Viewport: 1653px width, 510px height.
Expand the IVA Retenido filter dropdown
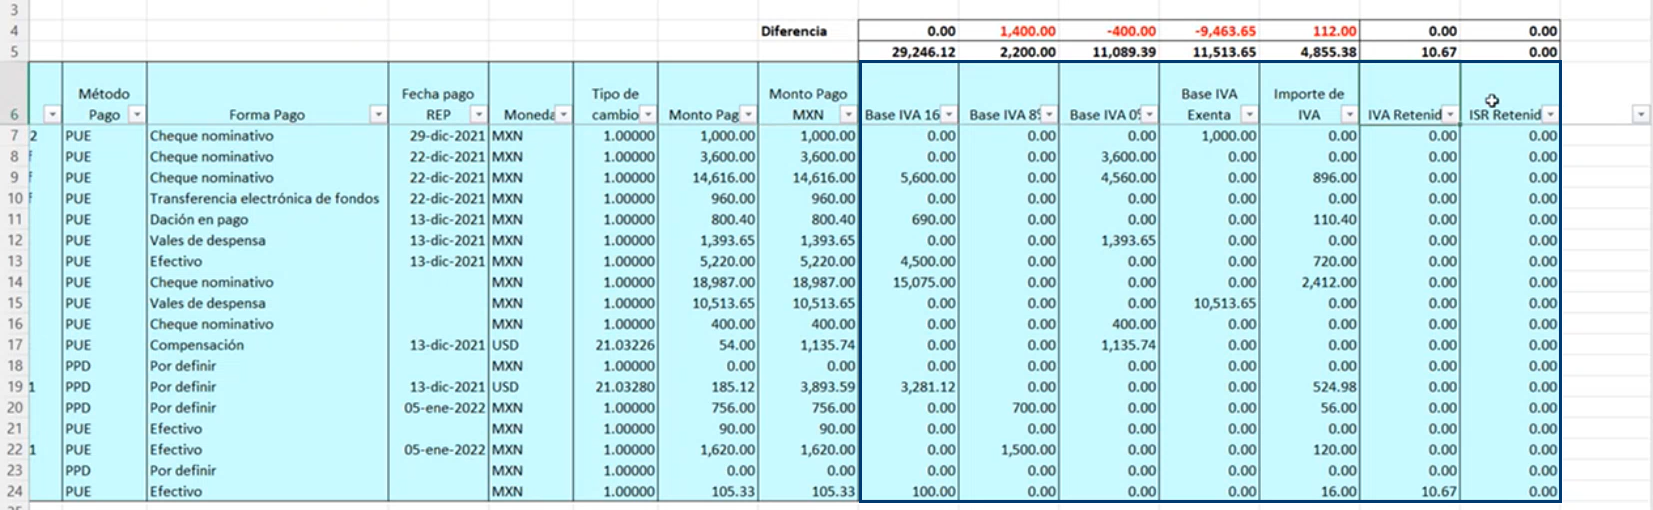pyautogui.click(x=1450, y=115)
